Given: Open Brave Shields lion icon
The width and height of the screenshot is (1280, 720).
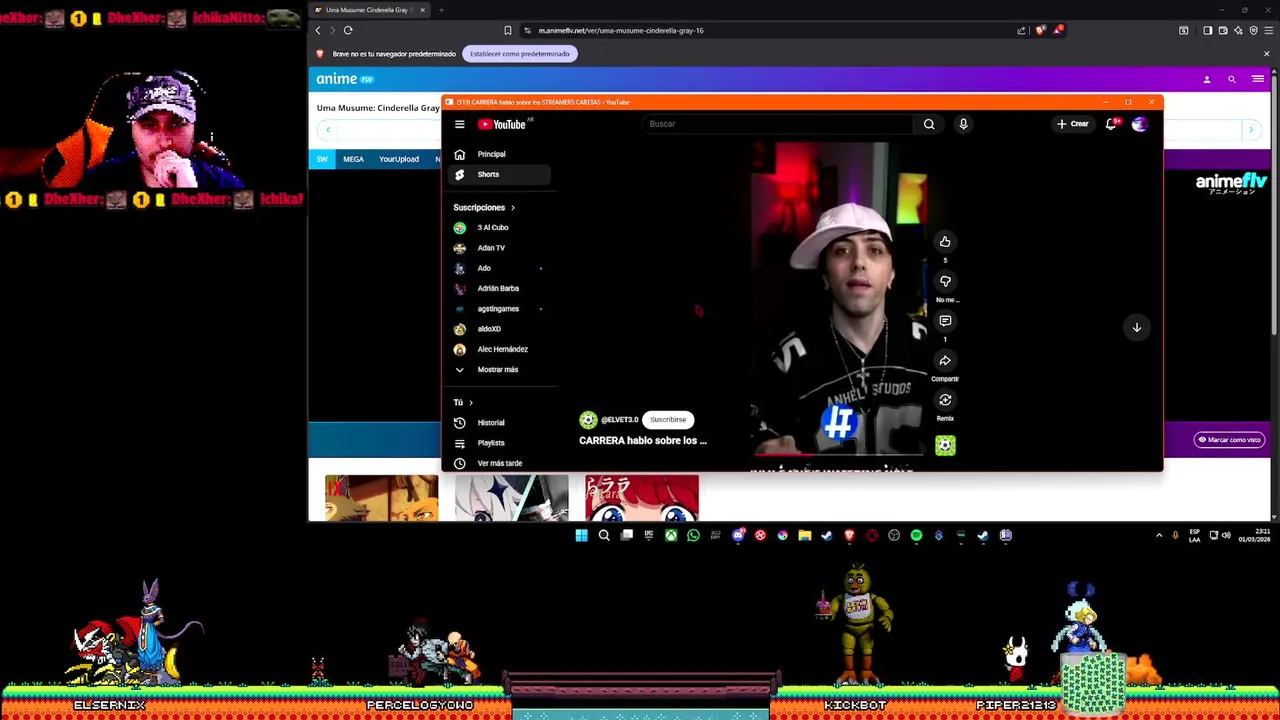Looking at the screenshot, I should point(1041,30).
